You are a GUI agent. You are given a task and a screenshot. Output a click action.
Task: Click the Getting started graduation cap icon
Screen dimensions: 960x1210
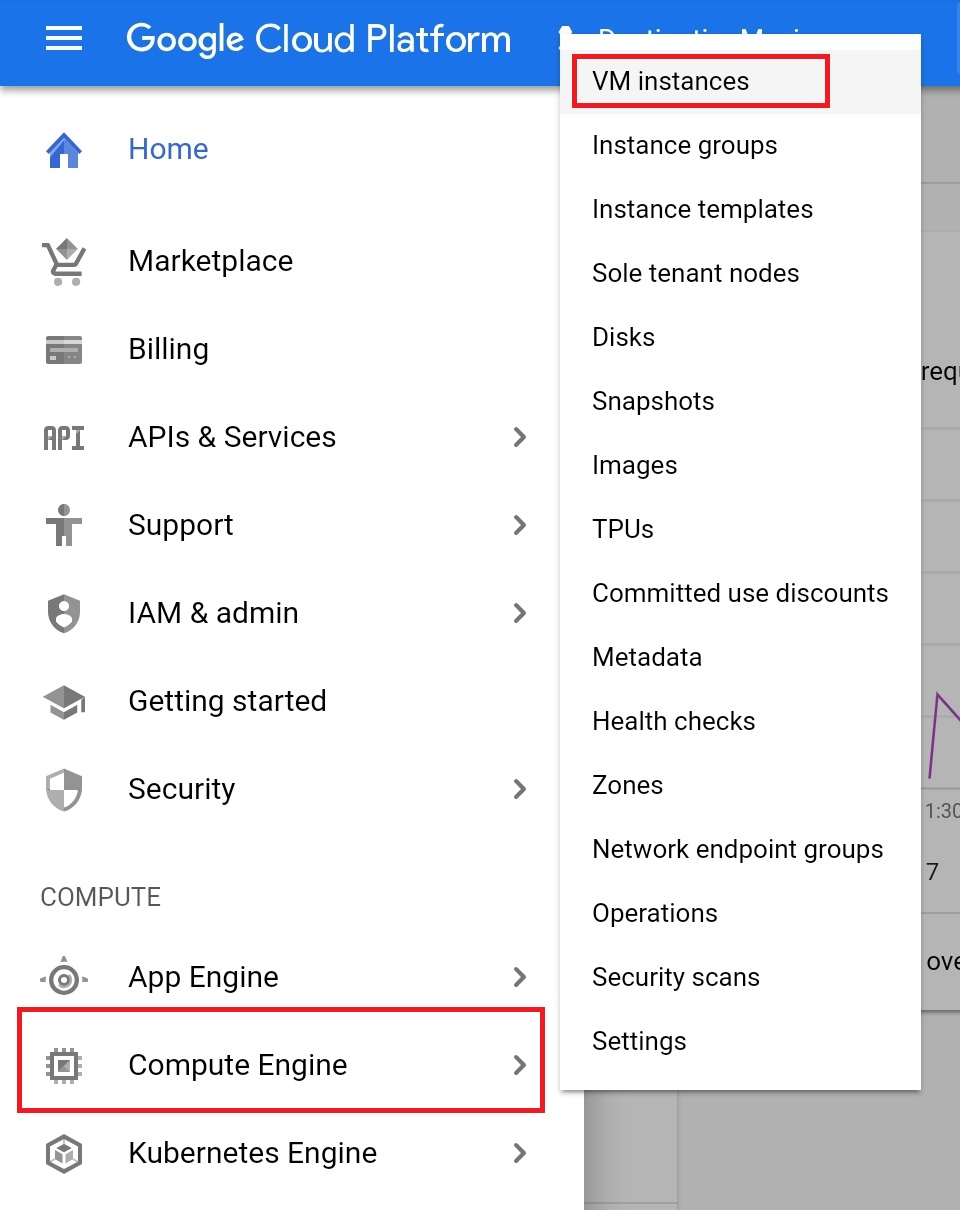[64, 702]
